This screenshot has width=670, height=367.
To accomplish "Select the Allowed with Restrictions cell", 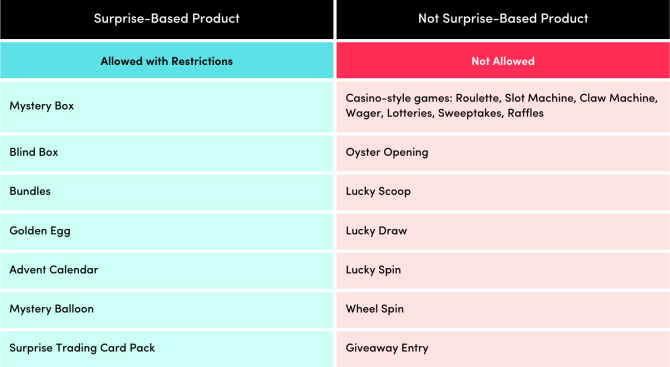I will 167,60.
